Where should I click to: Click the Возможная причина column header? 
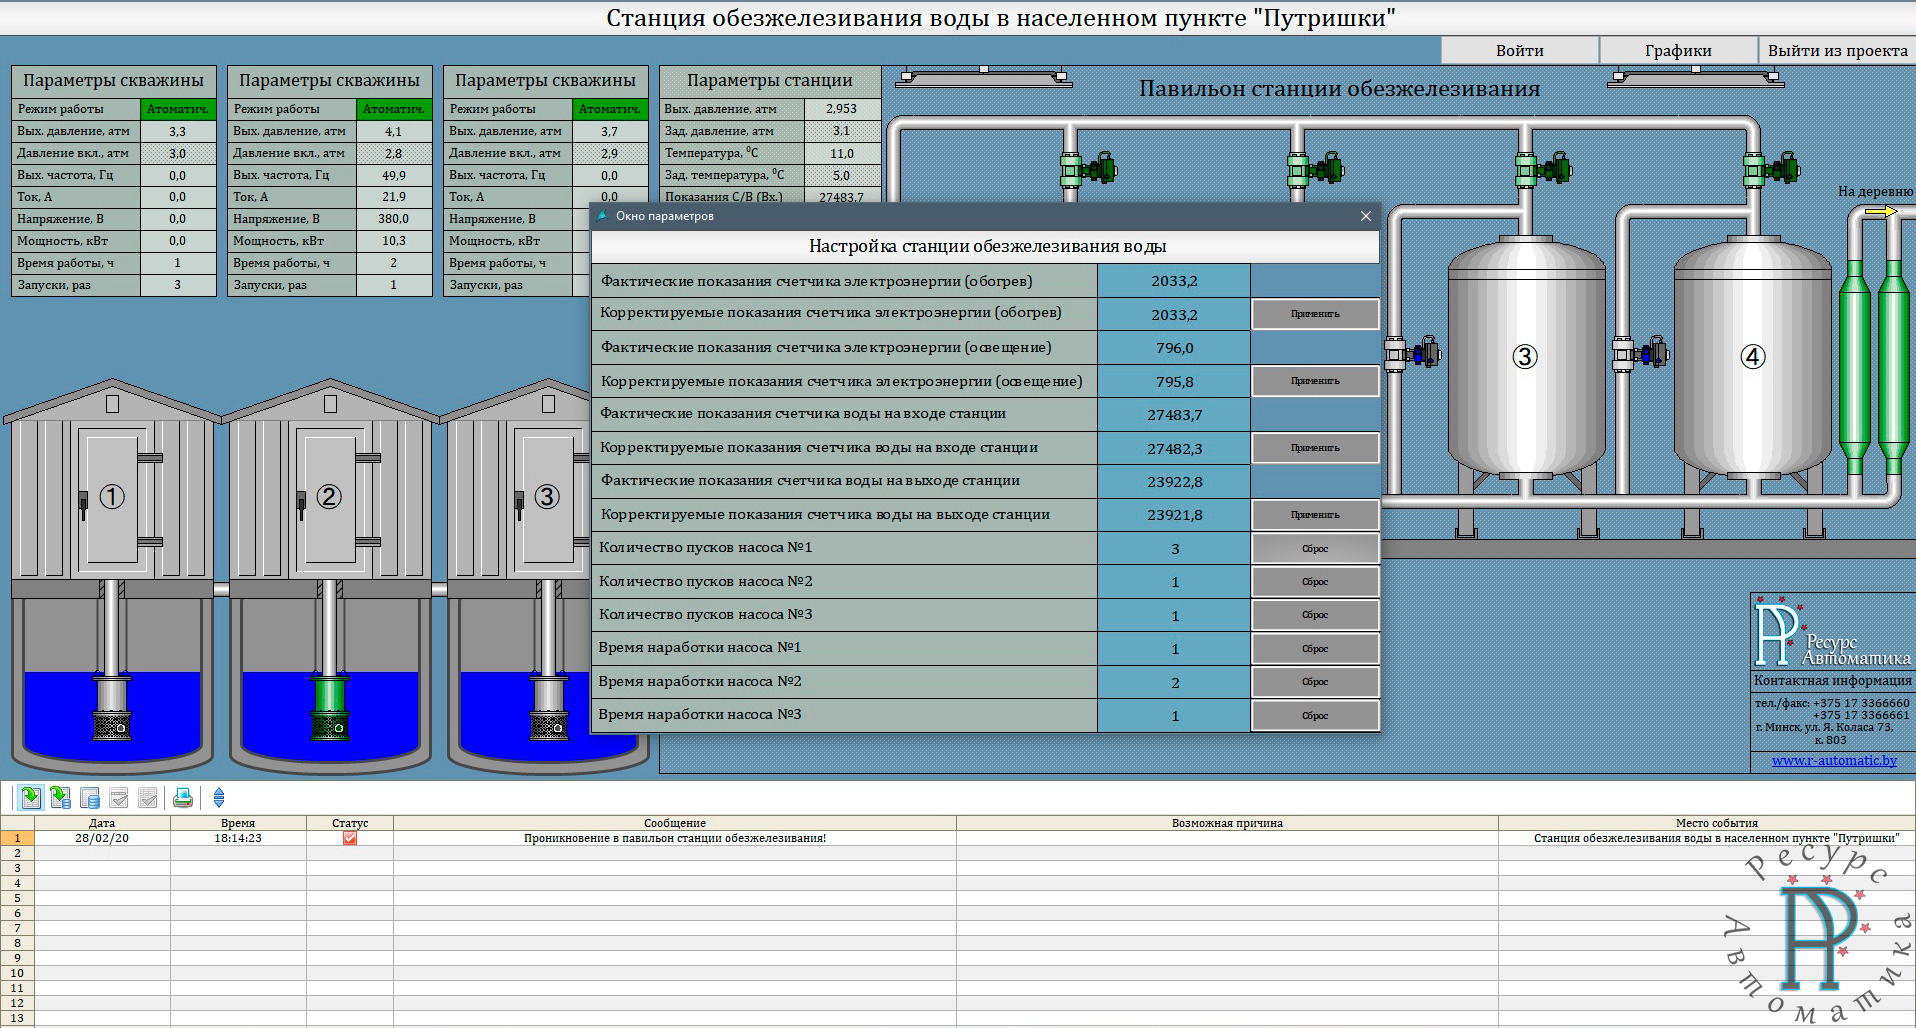point(1227,823)
